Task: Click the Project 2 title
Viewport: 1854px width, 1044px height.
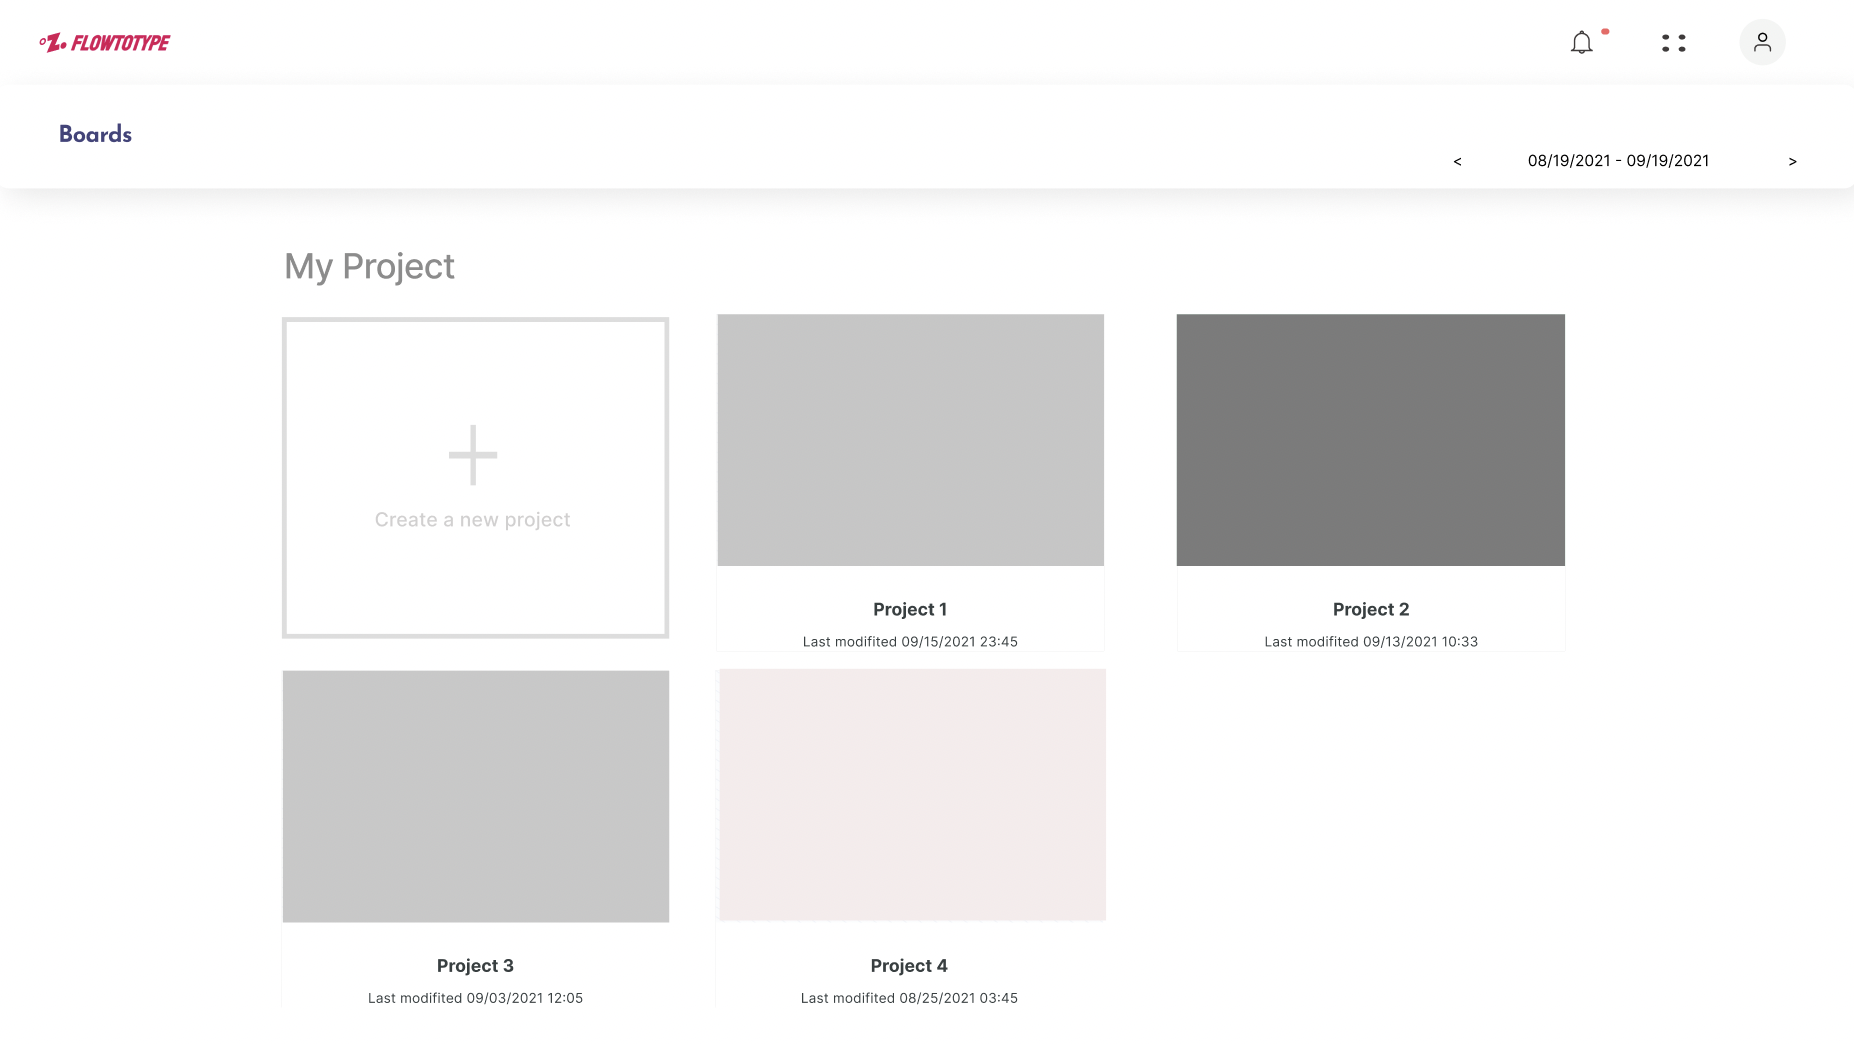Action: (1371, 609)
